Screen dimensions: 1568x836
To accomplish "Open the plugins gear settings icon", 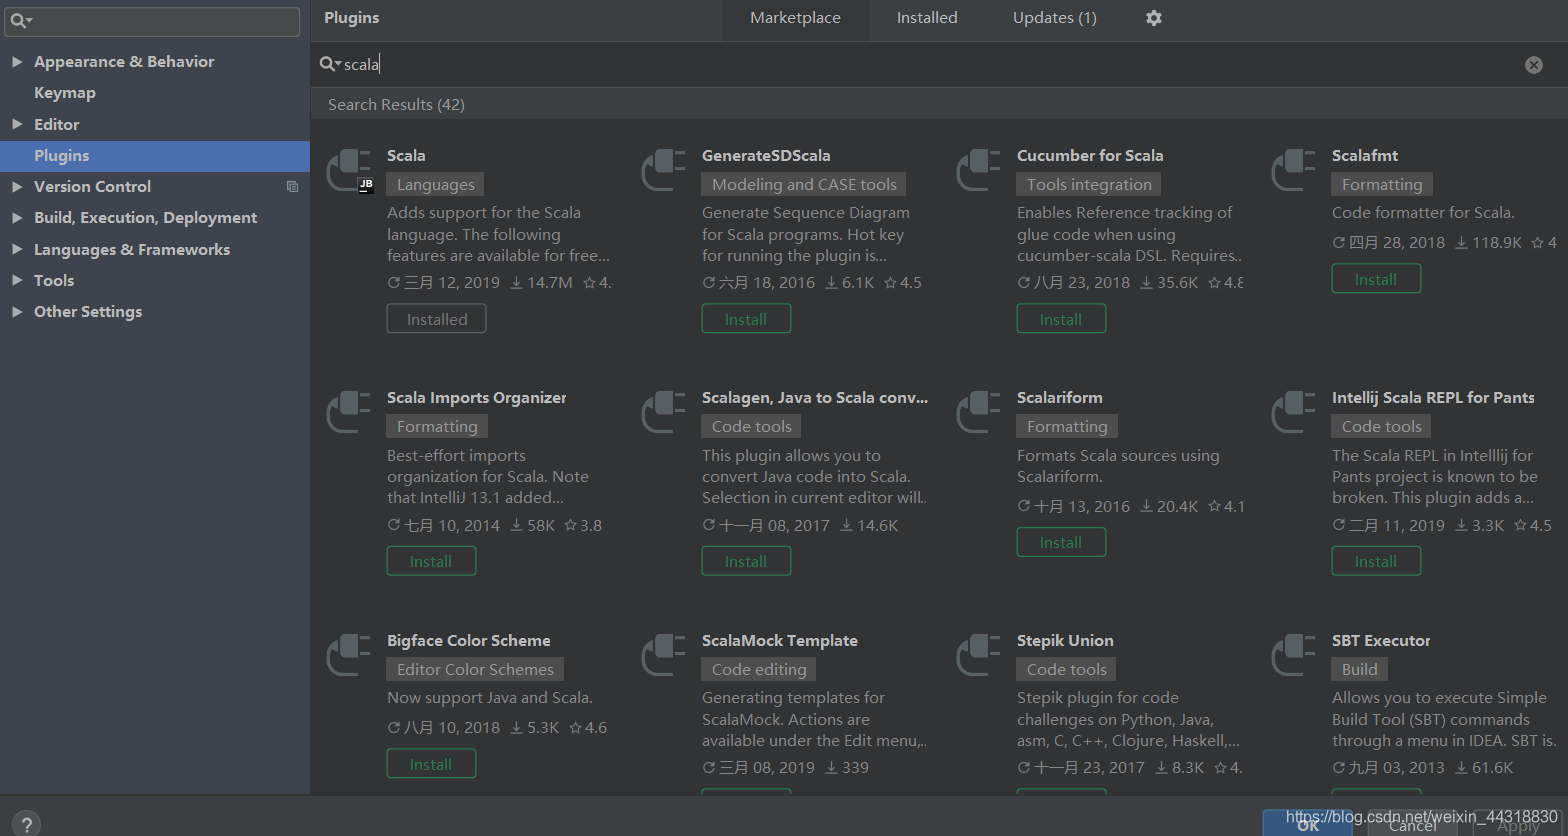I will [1154, 18].
